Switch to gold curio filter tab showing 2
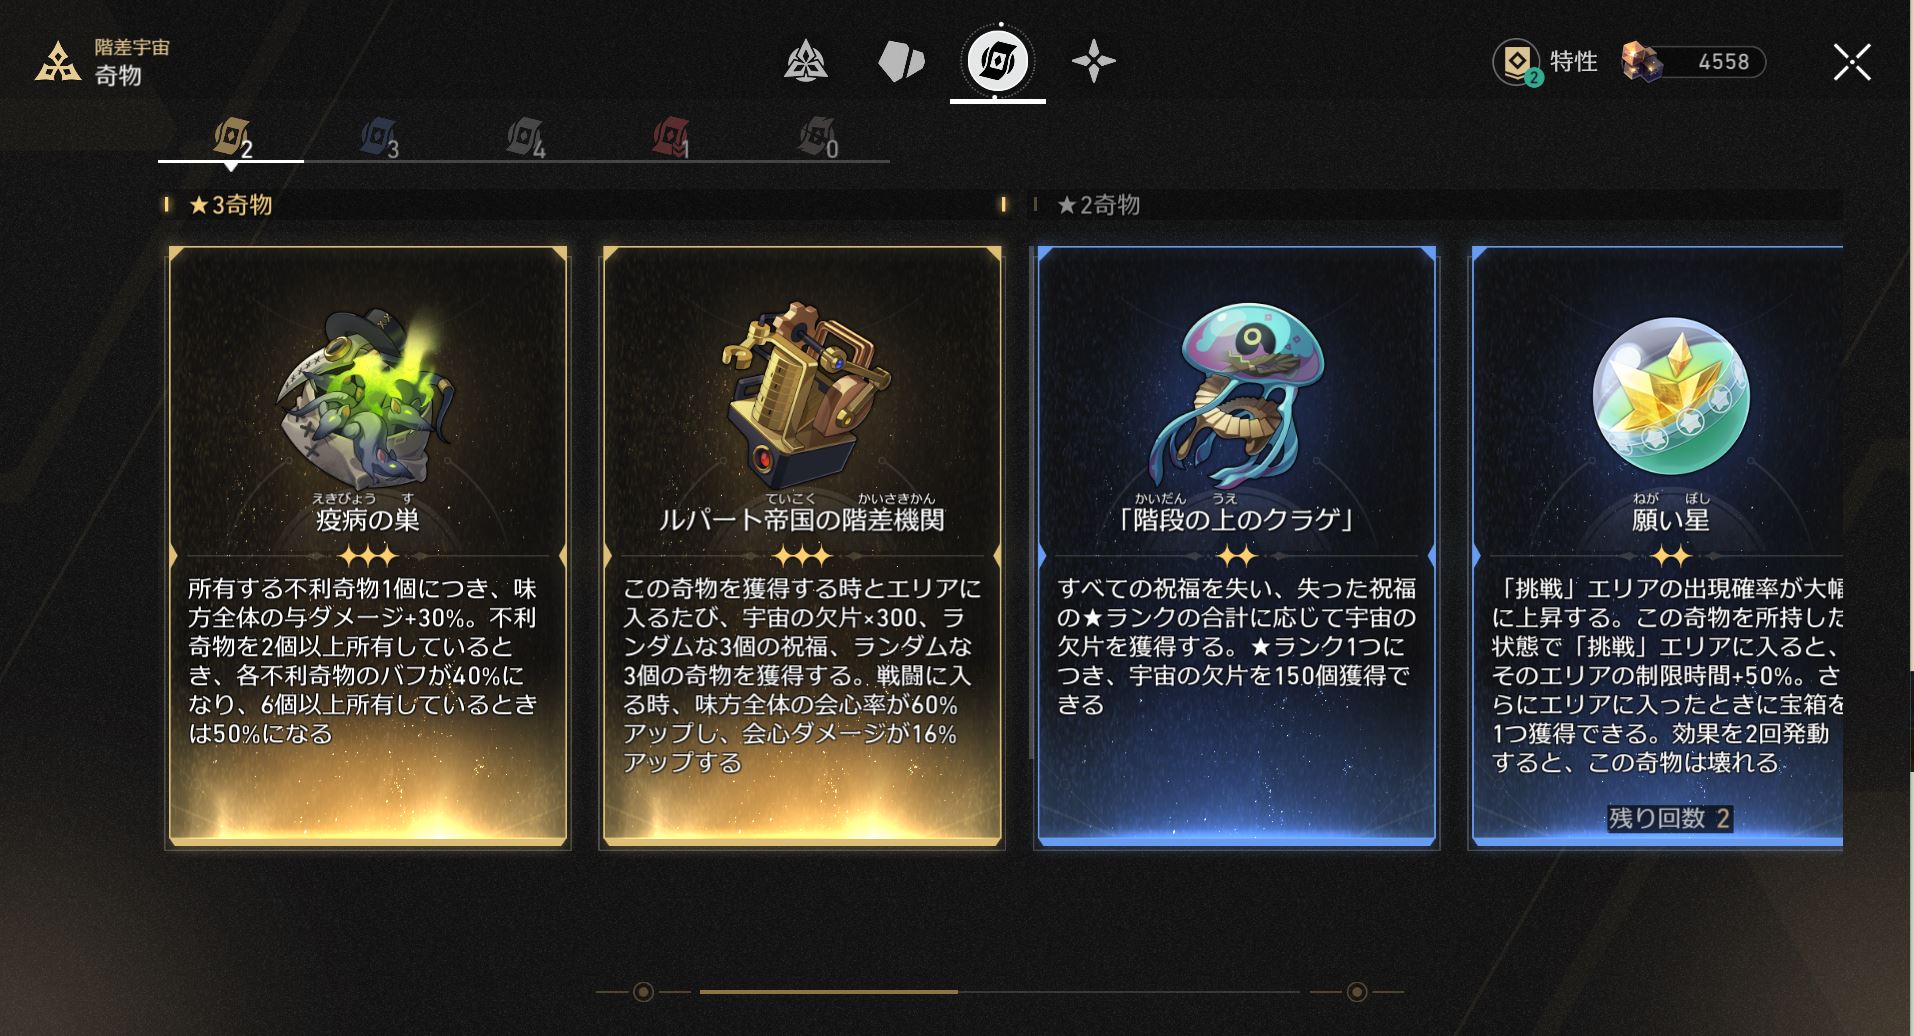1914x1036 pixels. (232, 138)
